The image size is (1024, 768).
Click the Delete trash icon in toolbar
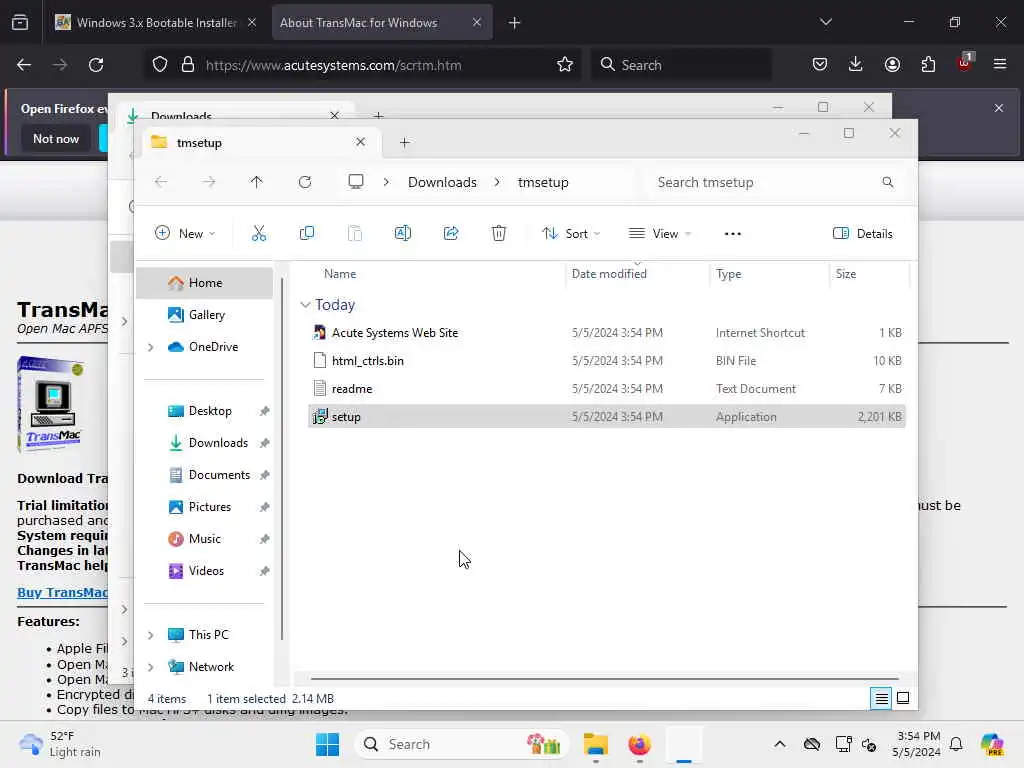pos(498,233)
